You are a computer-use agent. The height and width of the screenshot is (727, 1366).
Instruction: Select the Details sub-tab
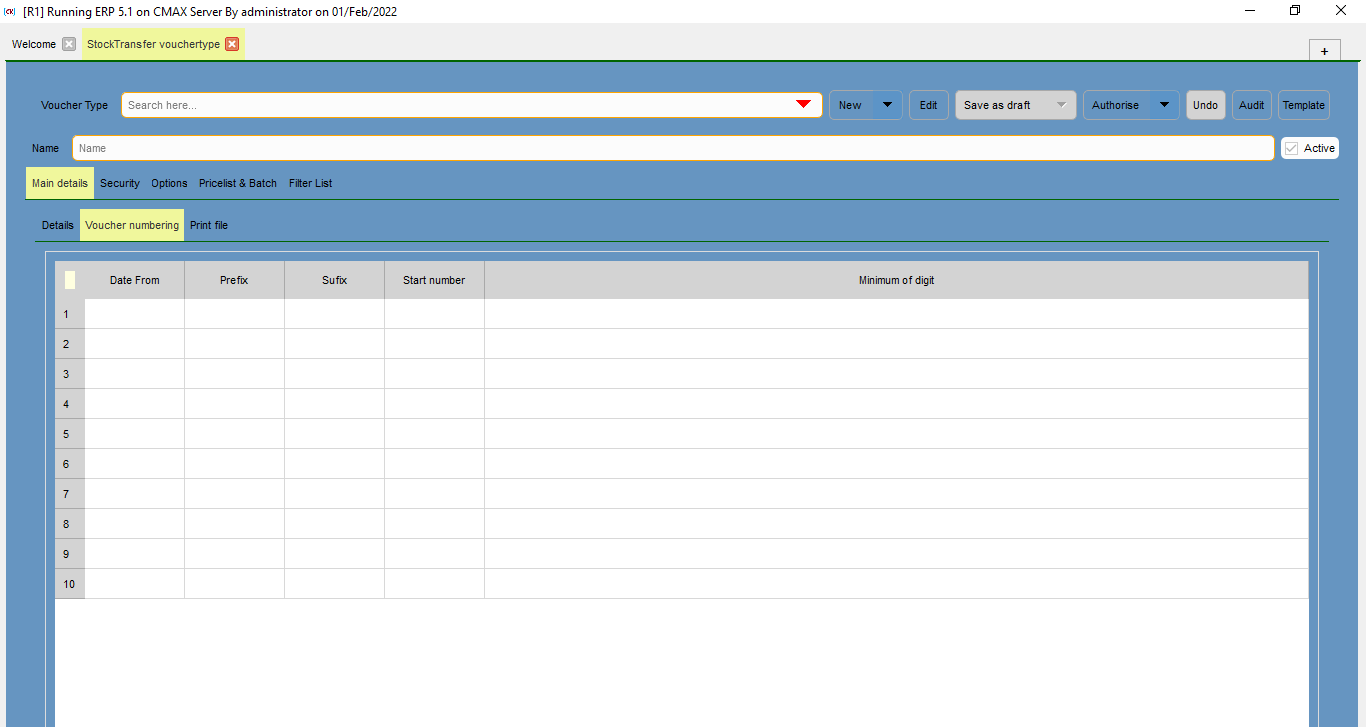(x=57, y=224)
